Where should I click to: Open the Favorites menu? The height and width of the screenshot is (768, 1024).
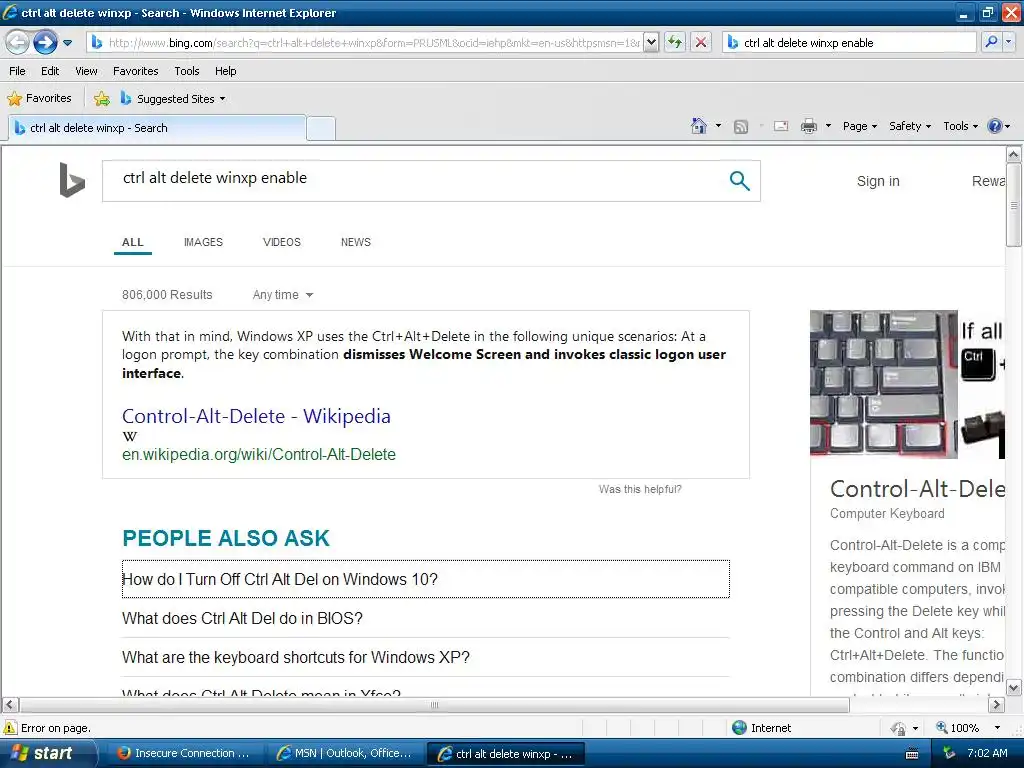(x=135, y=71)
